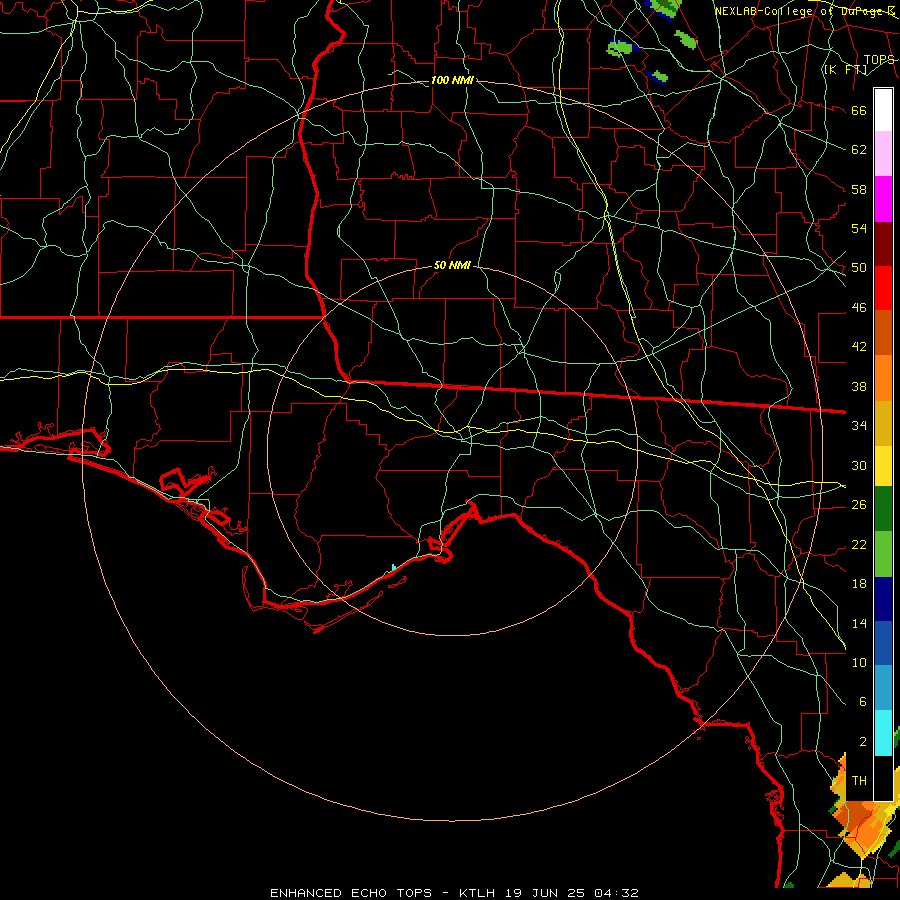The width and height of the screenshot is (900, 900).
Task: Click the [K FT] units label
Action: click(845, 69)
